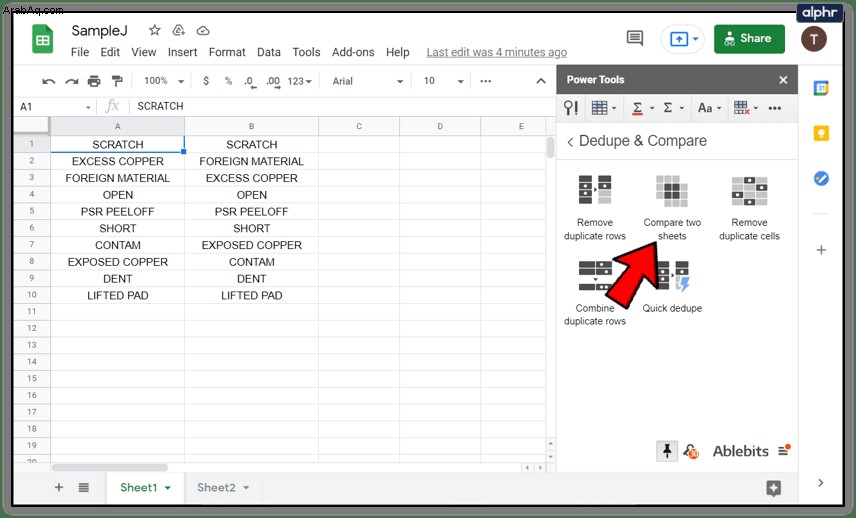Viewport: 856px width, 518px height.
Task: Open the Google Sheets home icon
Action: click(43, 39)
